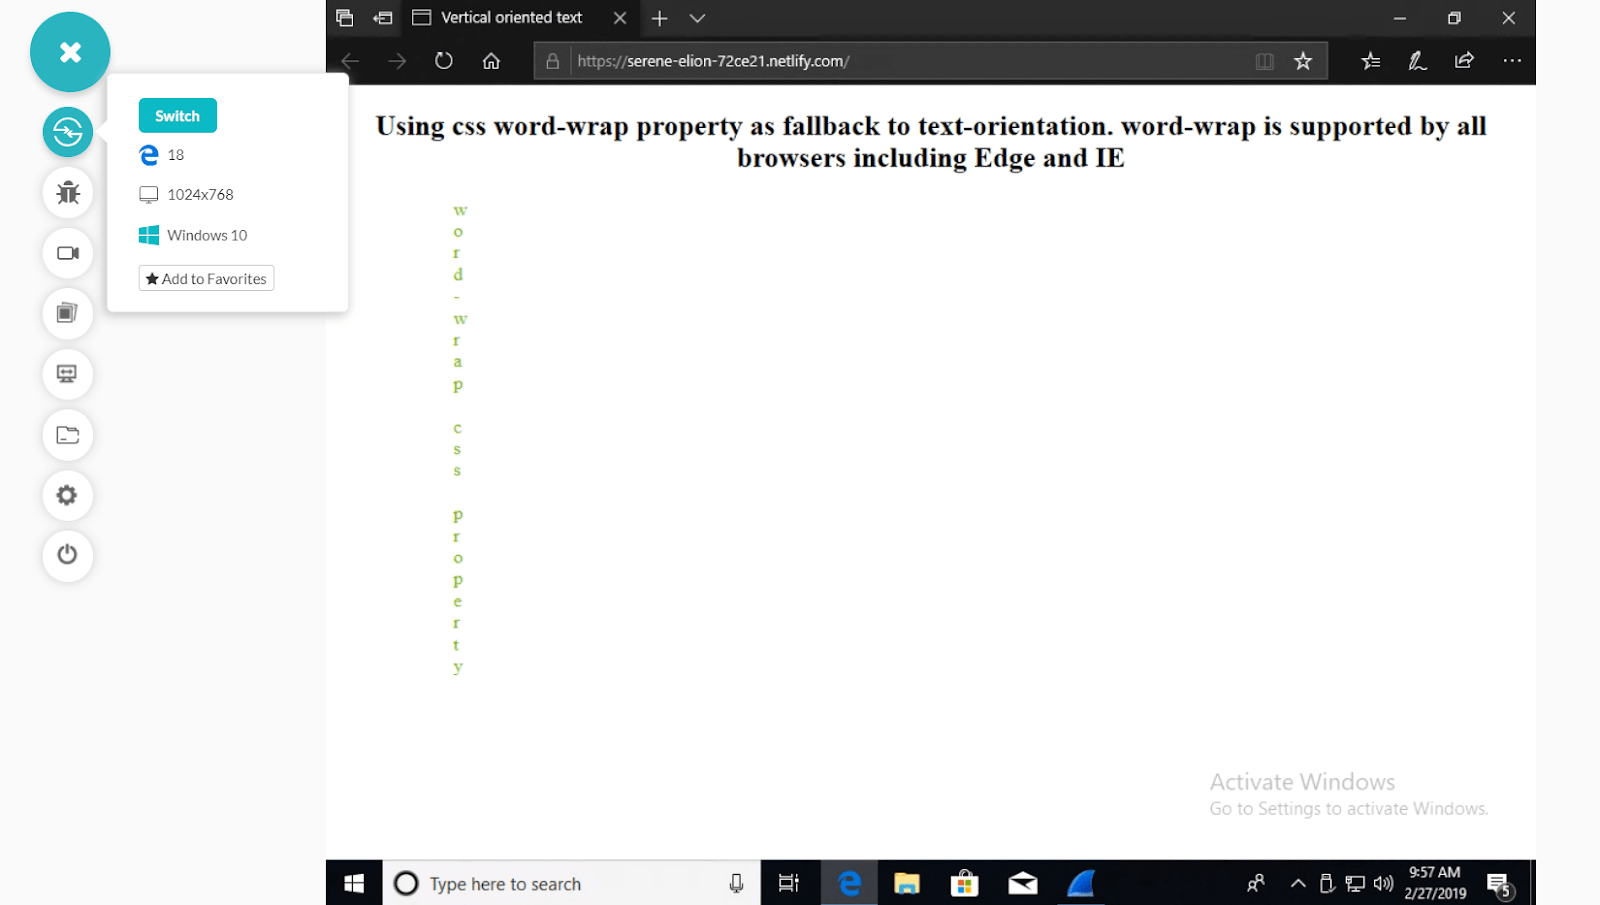The height and width of the screenshot is (905, 1600).
Task: Show hidden icons in the system tray
Action: coord(1297,883)
